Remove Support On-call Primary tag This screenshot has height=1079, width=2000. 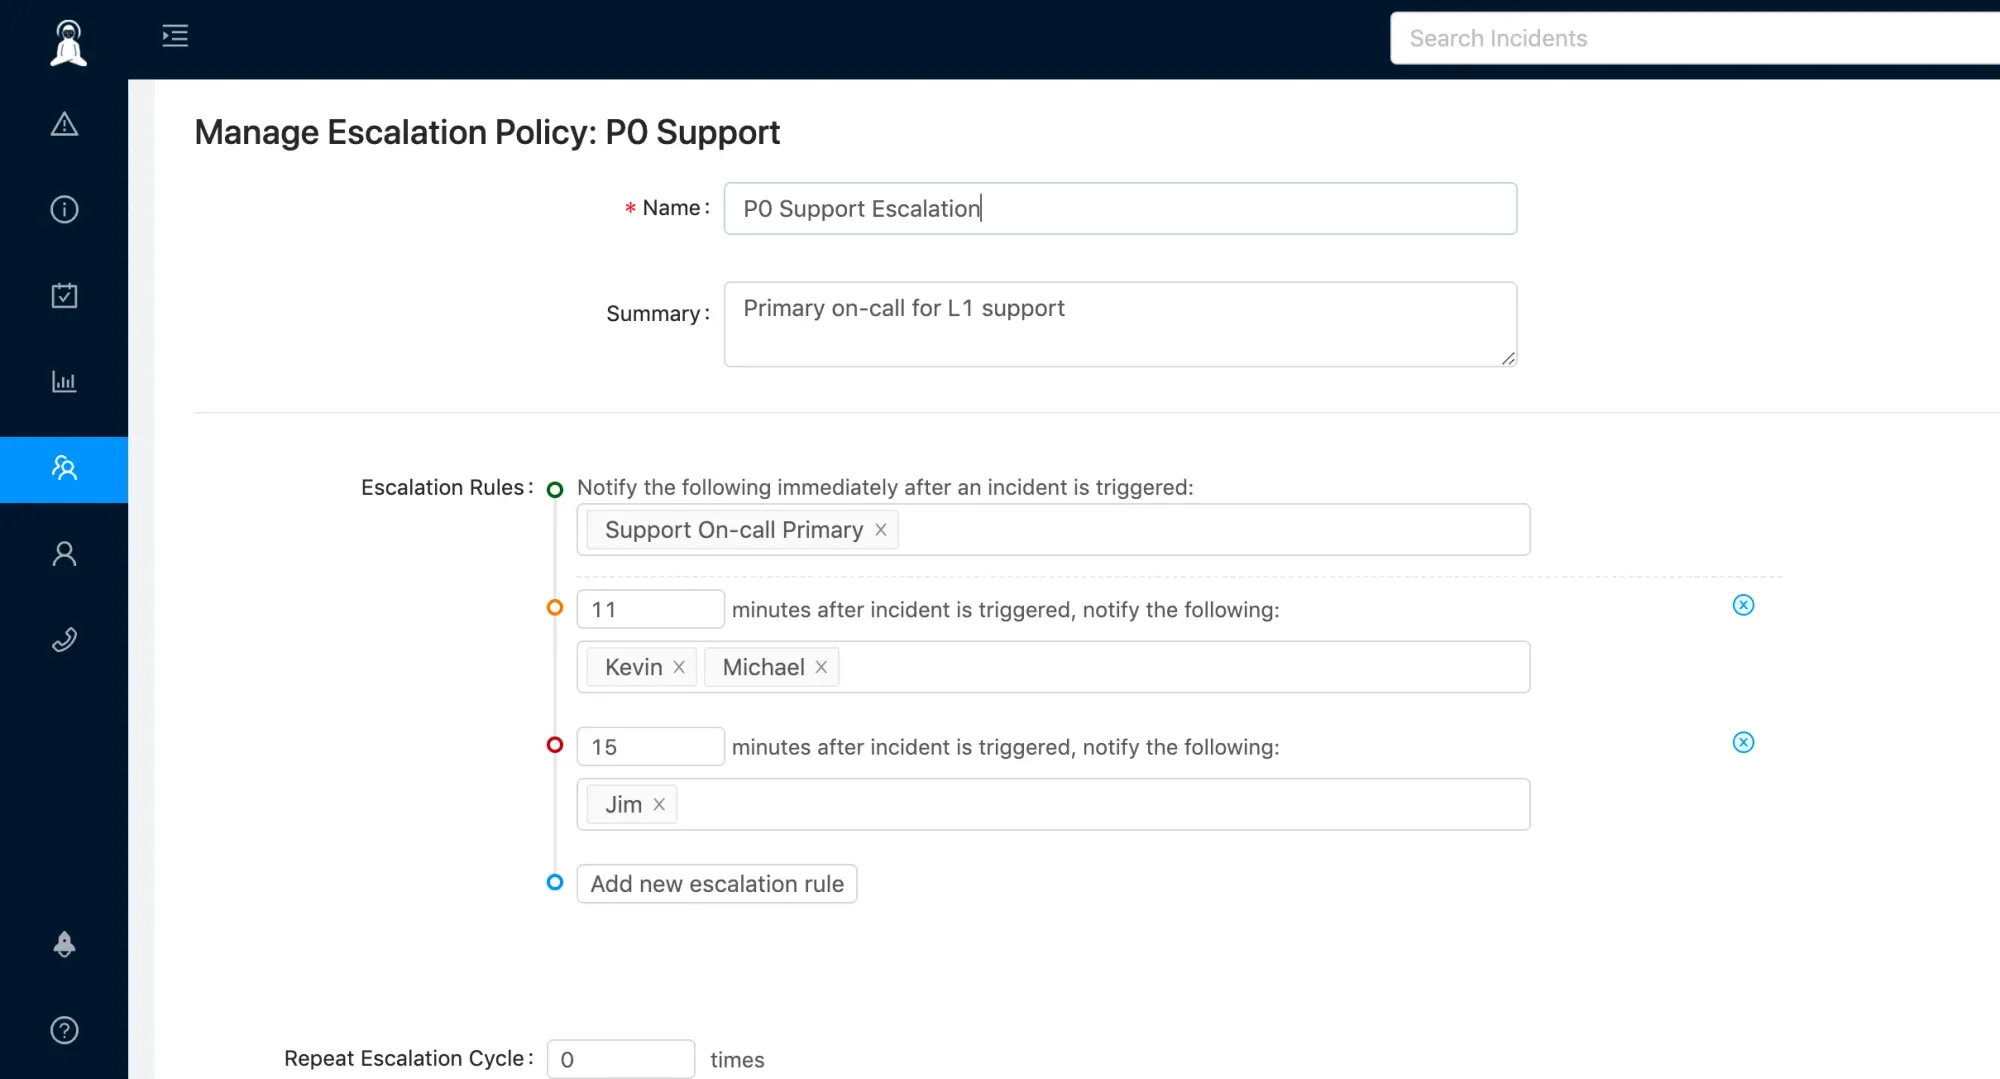pos(881,530)
